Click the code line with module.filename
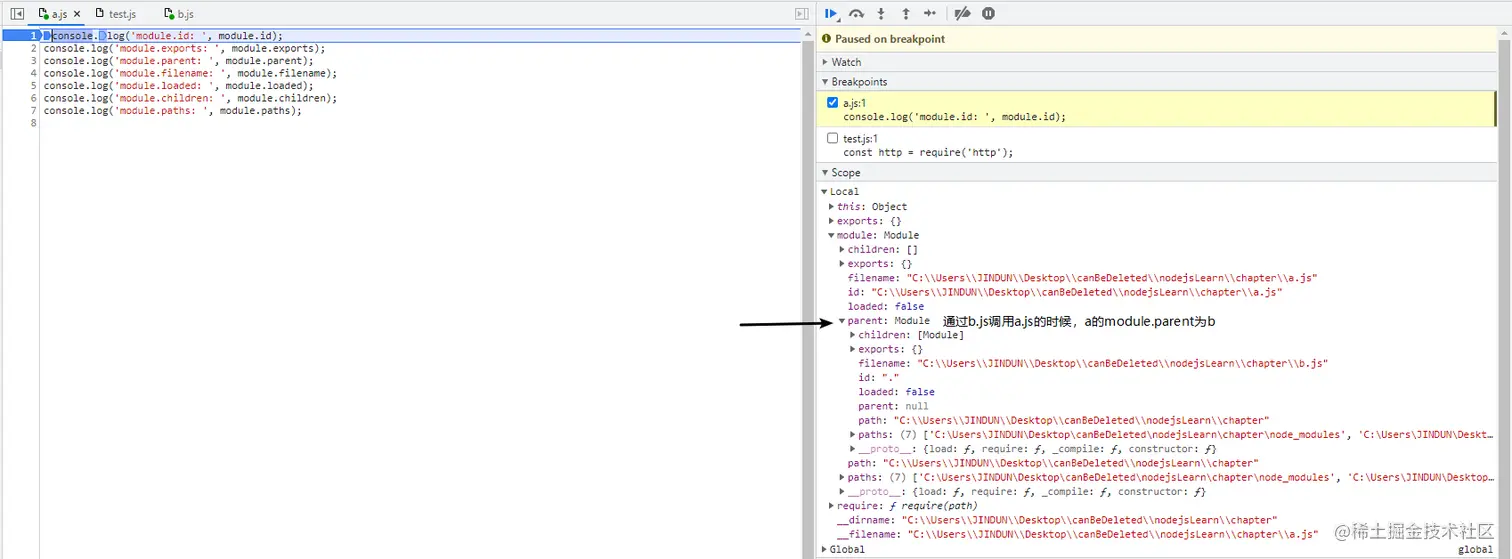 [190, 73]
